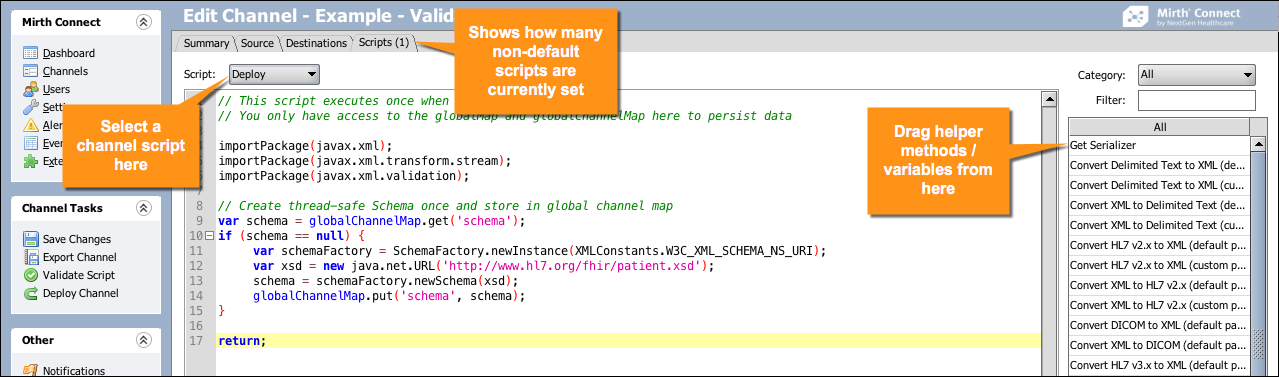This screenshot has width=1279, height=377.
Task: Click the var xsd URL code line
Action: [x=484, y=266]
